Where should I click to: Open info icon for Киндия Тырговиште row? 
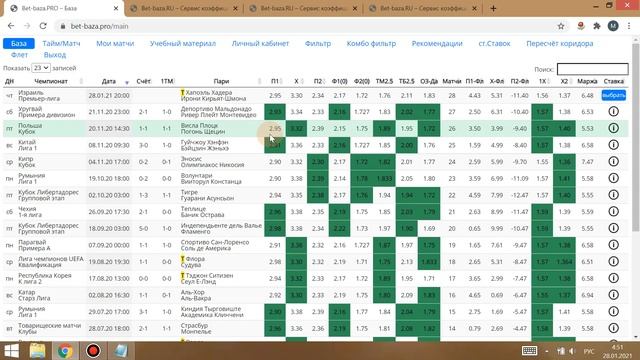(613, 311)
